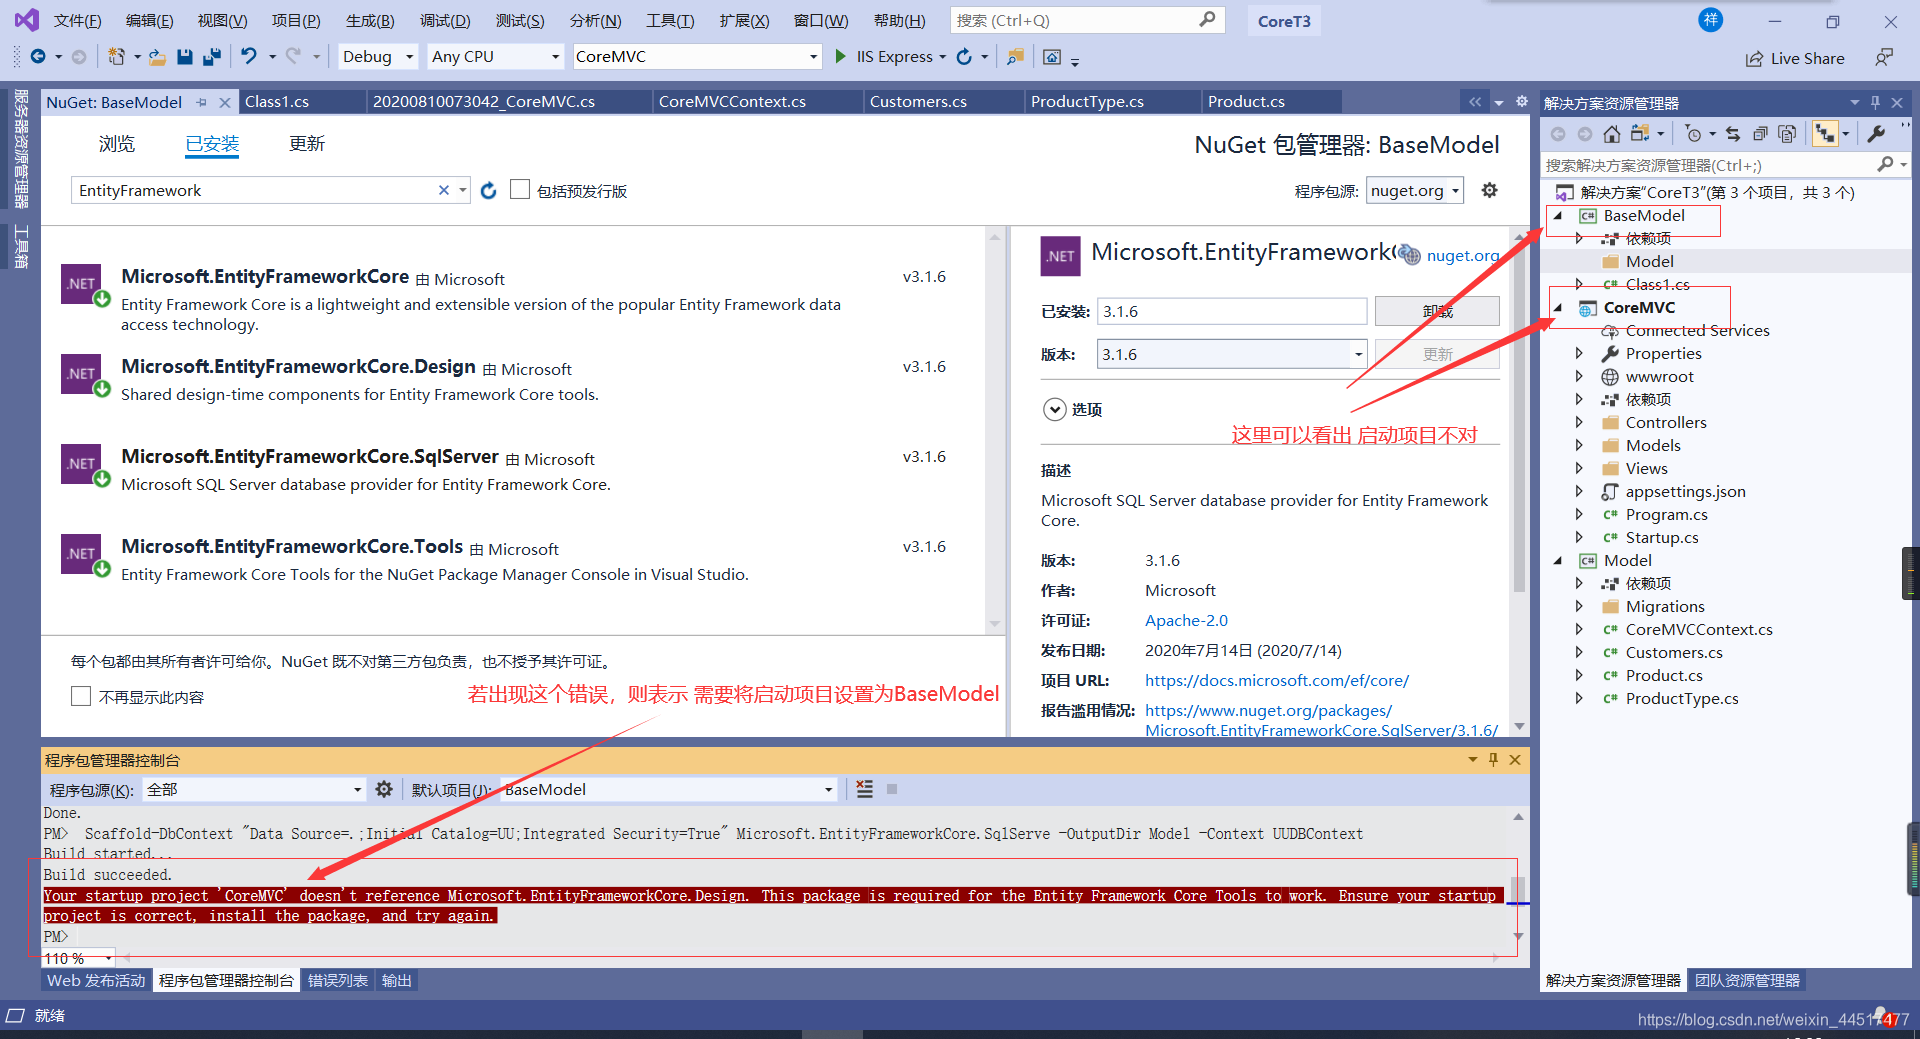
Task: Open Properties wrench icon in Solution Explorer
Action: [x=1877, y=134]
